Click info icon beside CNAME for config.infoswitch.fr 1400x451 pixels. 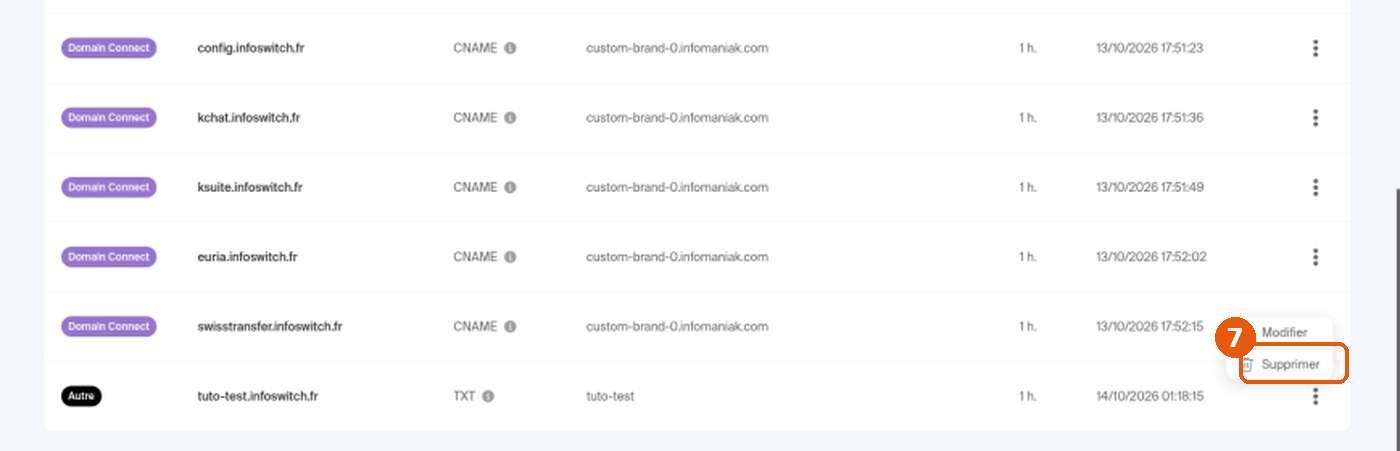pyautogui.click(x=510, y=48)
